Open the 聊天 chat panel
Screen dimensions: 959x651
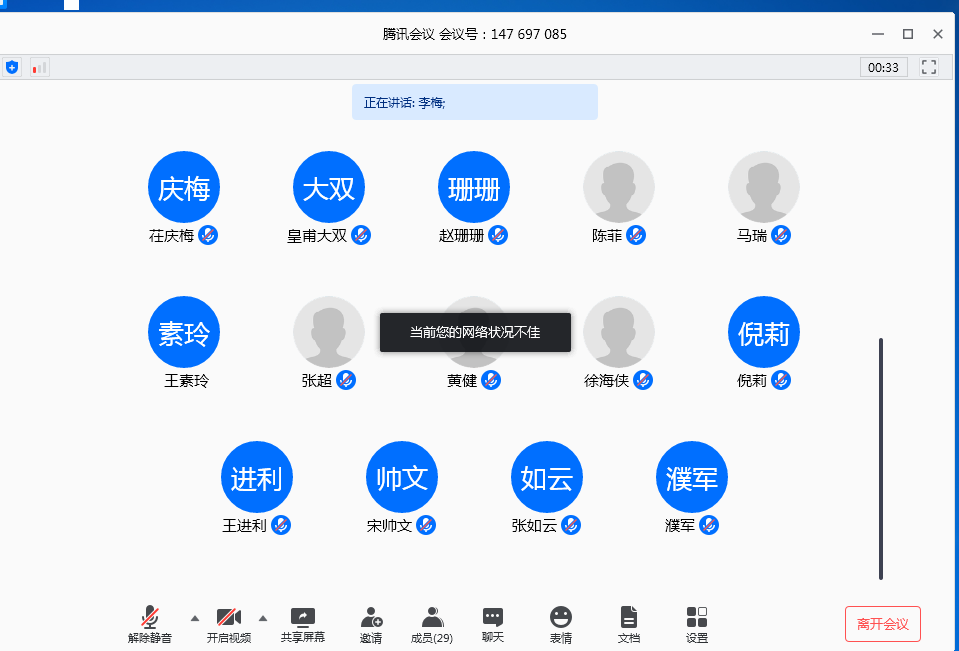[x=493, y=624]
